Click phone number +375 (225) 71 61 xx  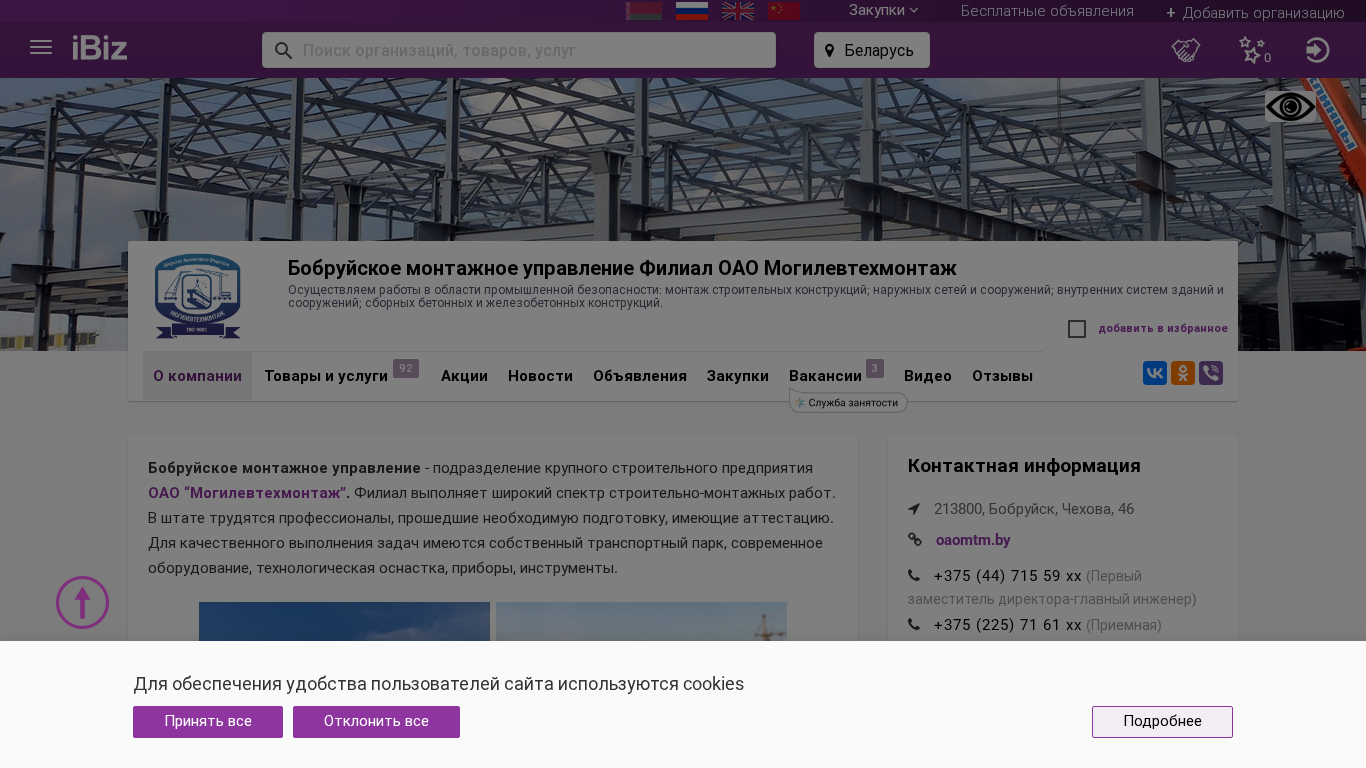coord(1007,625)
